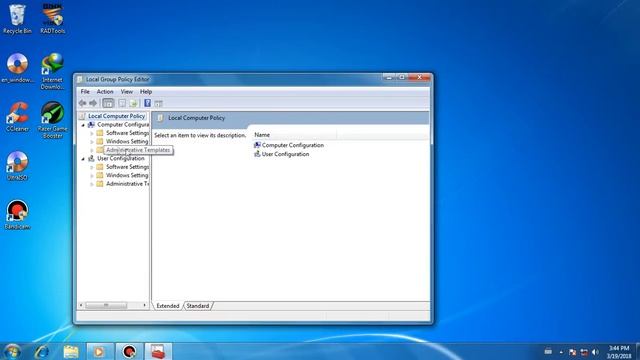This screenshot has width=640, height=360.
Task: Switch to Bandicam taskbar button
Action: pos(129,351)
